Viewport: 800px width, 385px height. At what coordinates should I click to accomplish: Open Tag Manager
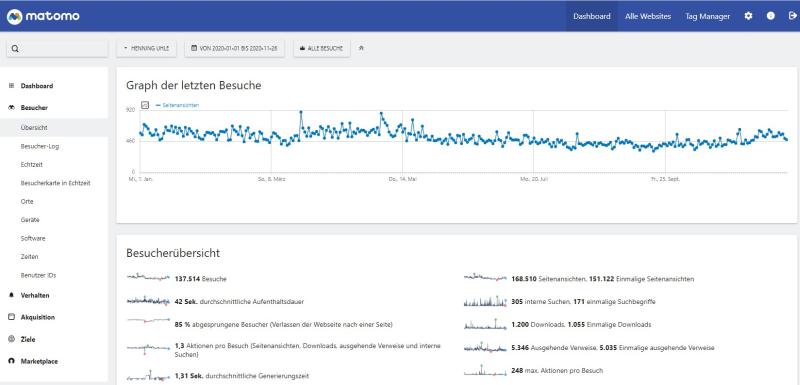(707, 16)
